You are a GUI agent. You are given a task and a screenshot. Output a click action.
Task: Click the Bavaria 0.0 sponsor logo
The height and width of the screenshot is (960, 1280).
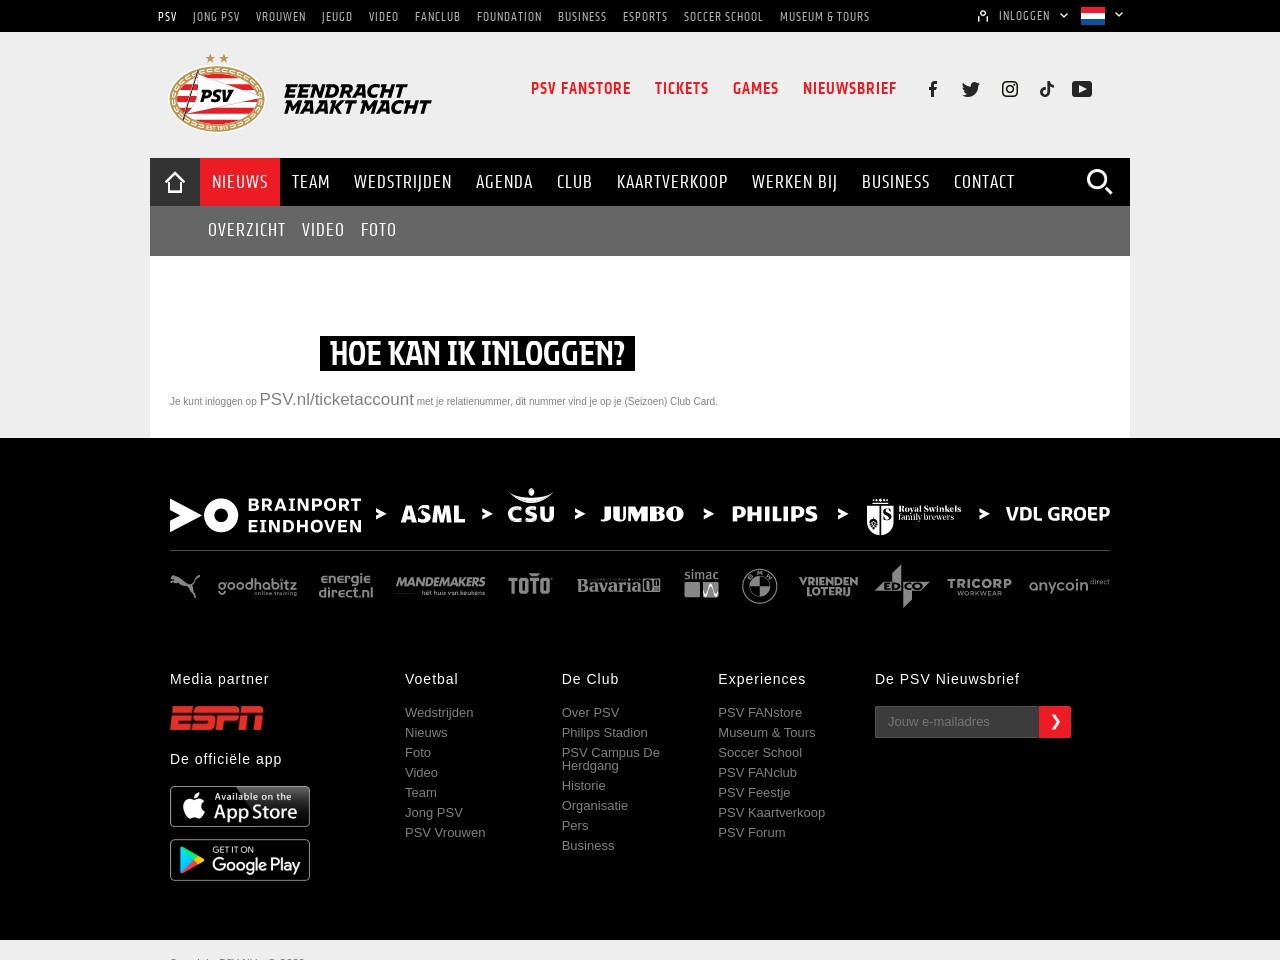pos(619,586)
